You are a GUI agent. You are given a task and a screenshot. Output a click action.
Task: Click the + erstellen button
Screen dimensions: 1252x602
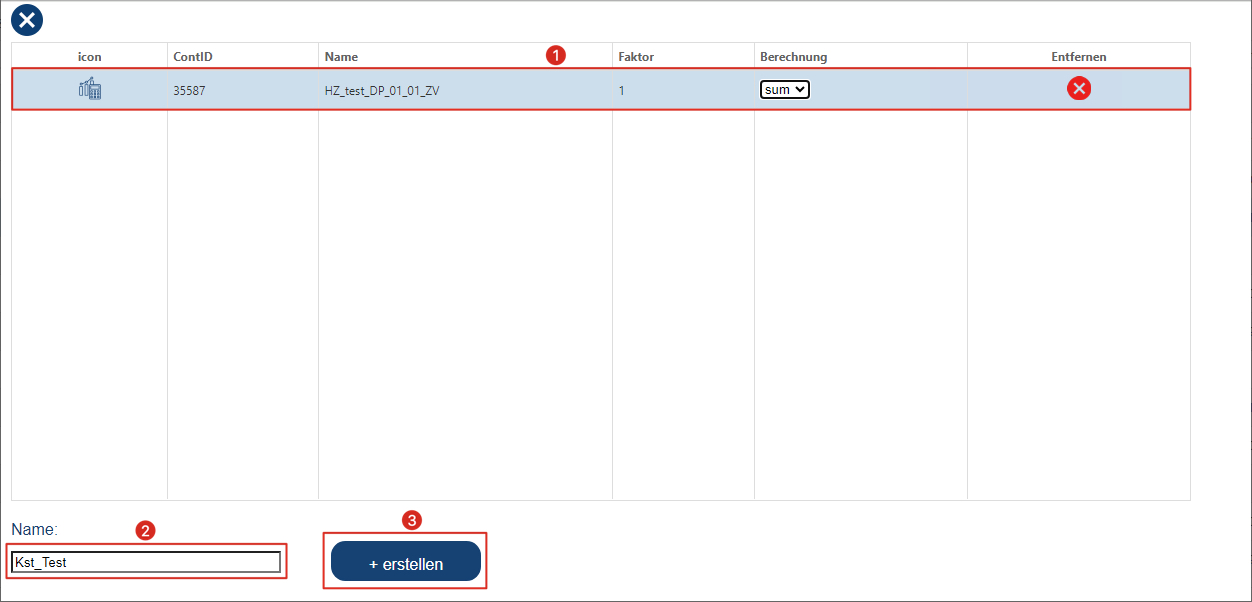[x=406, y=562]
